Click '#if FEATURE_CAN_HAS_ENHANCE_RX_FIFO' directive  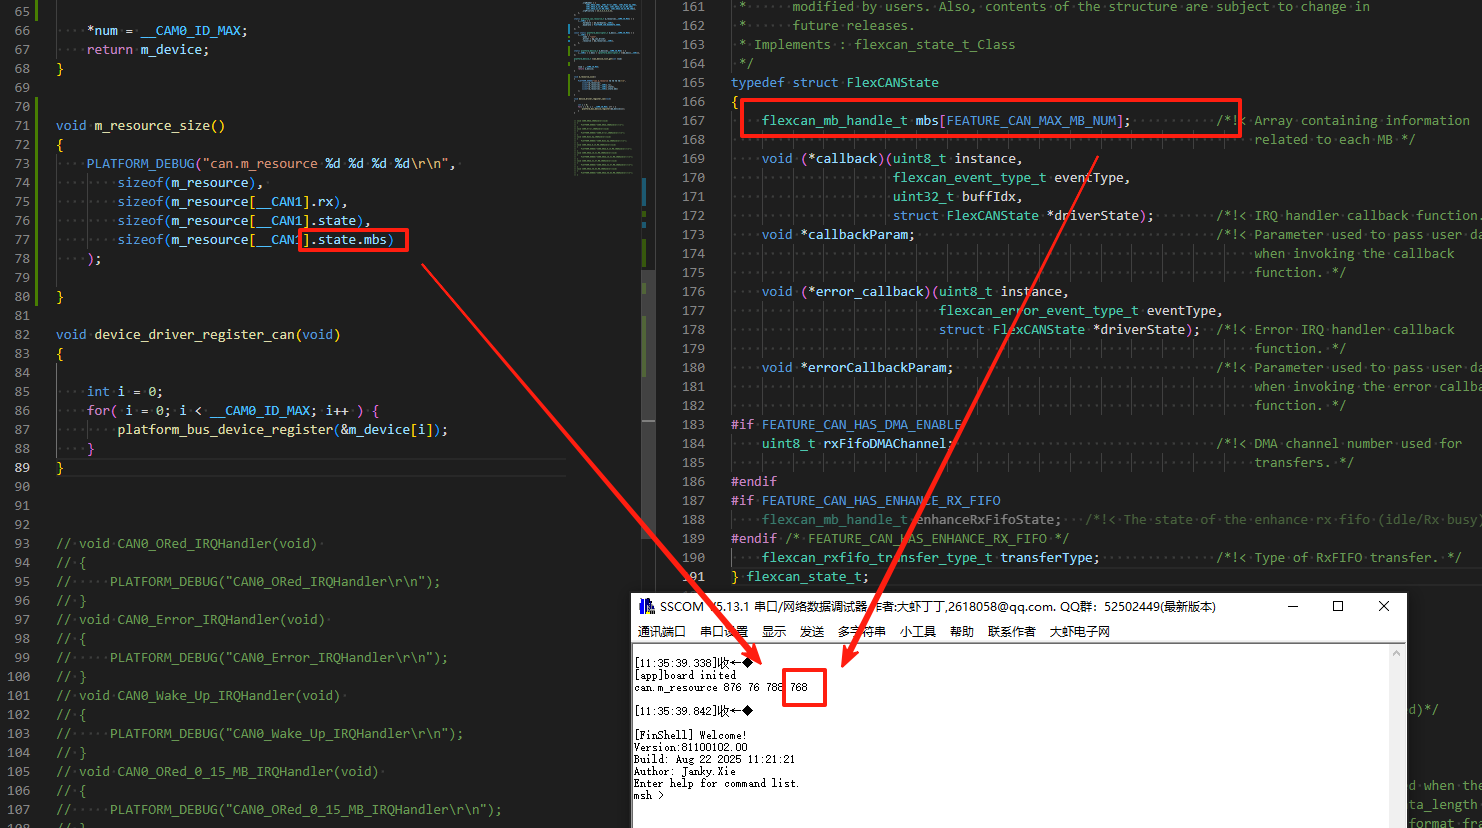pyautogui.click(x=866, y=500)
